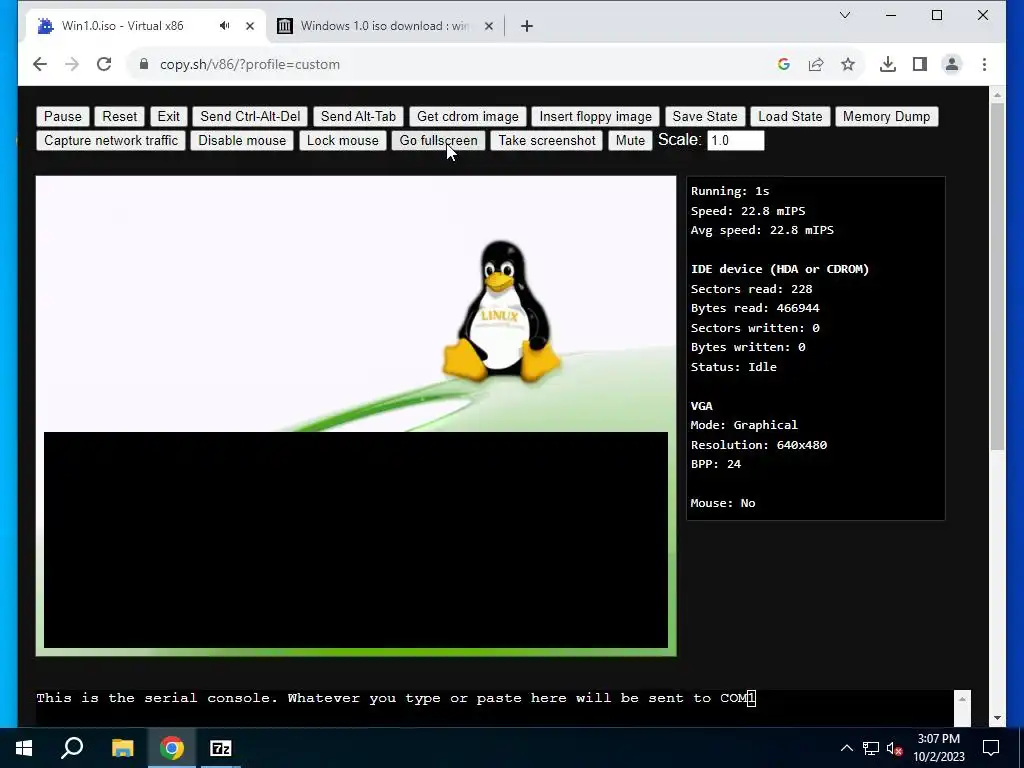Show hidden system tray icons
The width and height of the screenshot is (1024, 768).
coord(846,748)
